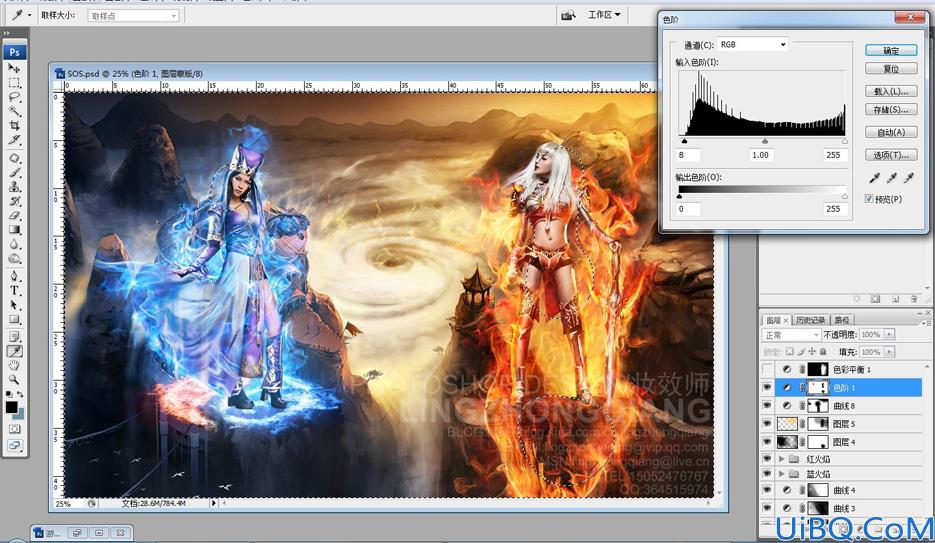This screenshot has height=543, width=935.
Task: Select the Blur tool
Action: (x=14, y=244)
